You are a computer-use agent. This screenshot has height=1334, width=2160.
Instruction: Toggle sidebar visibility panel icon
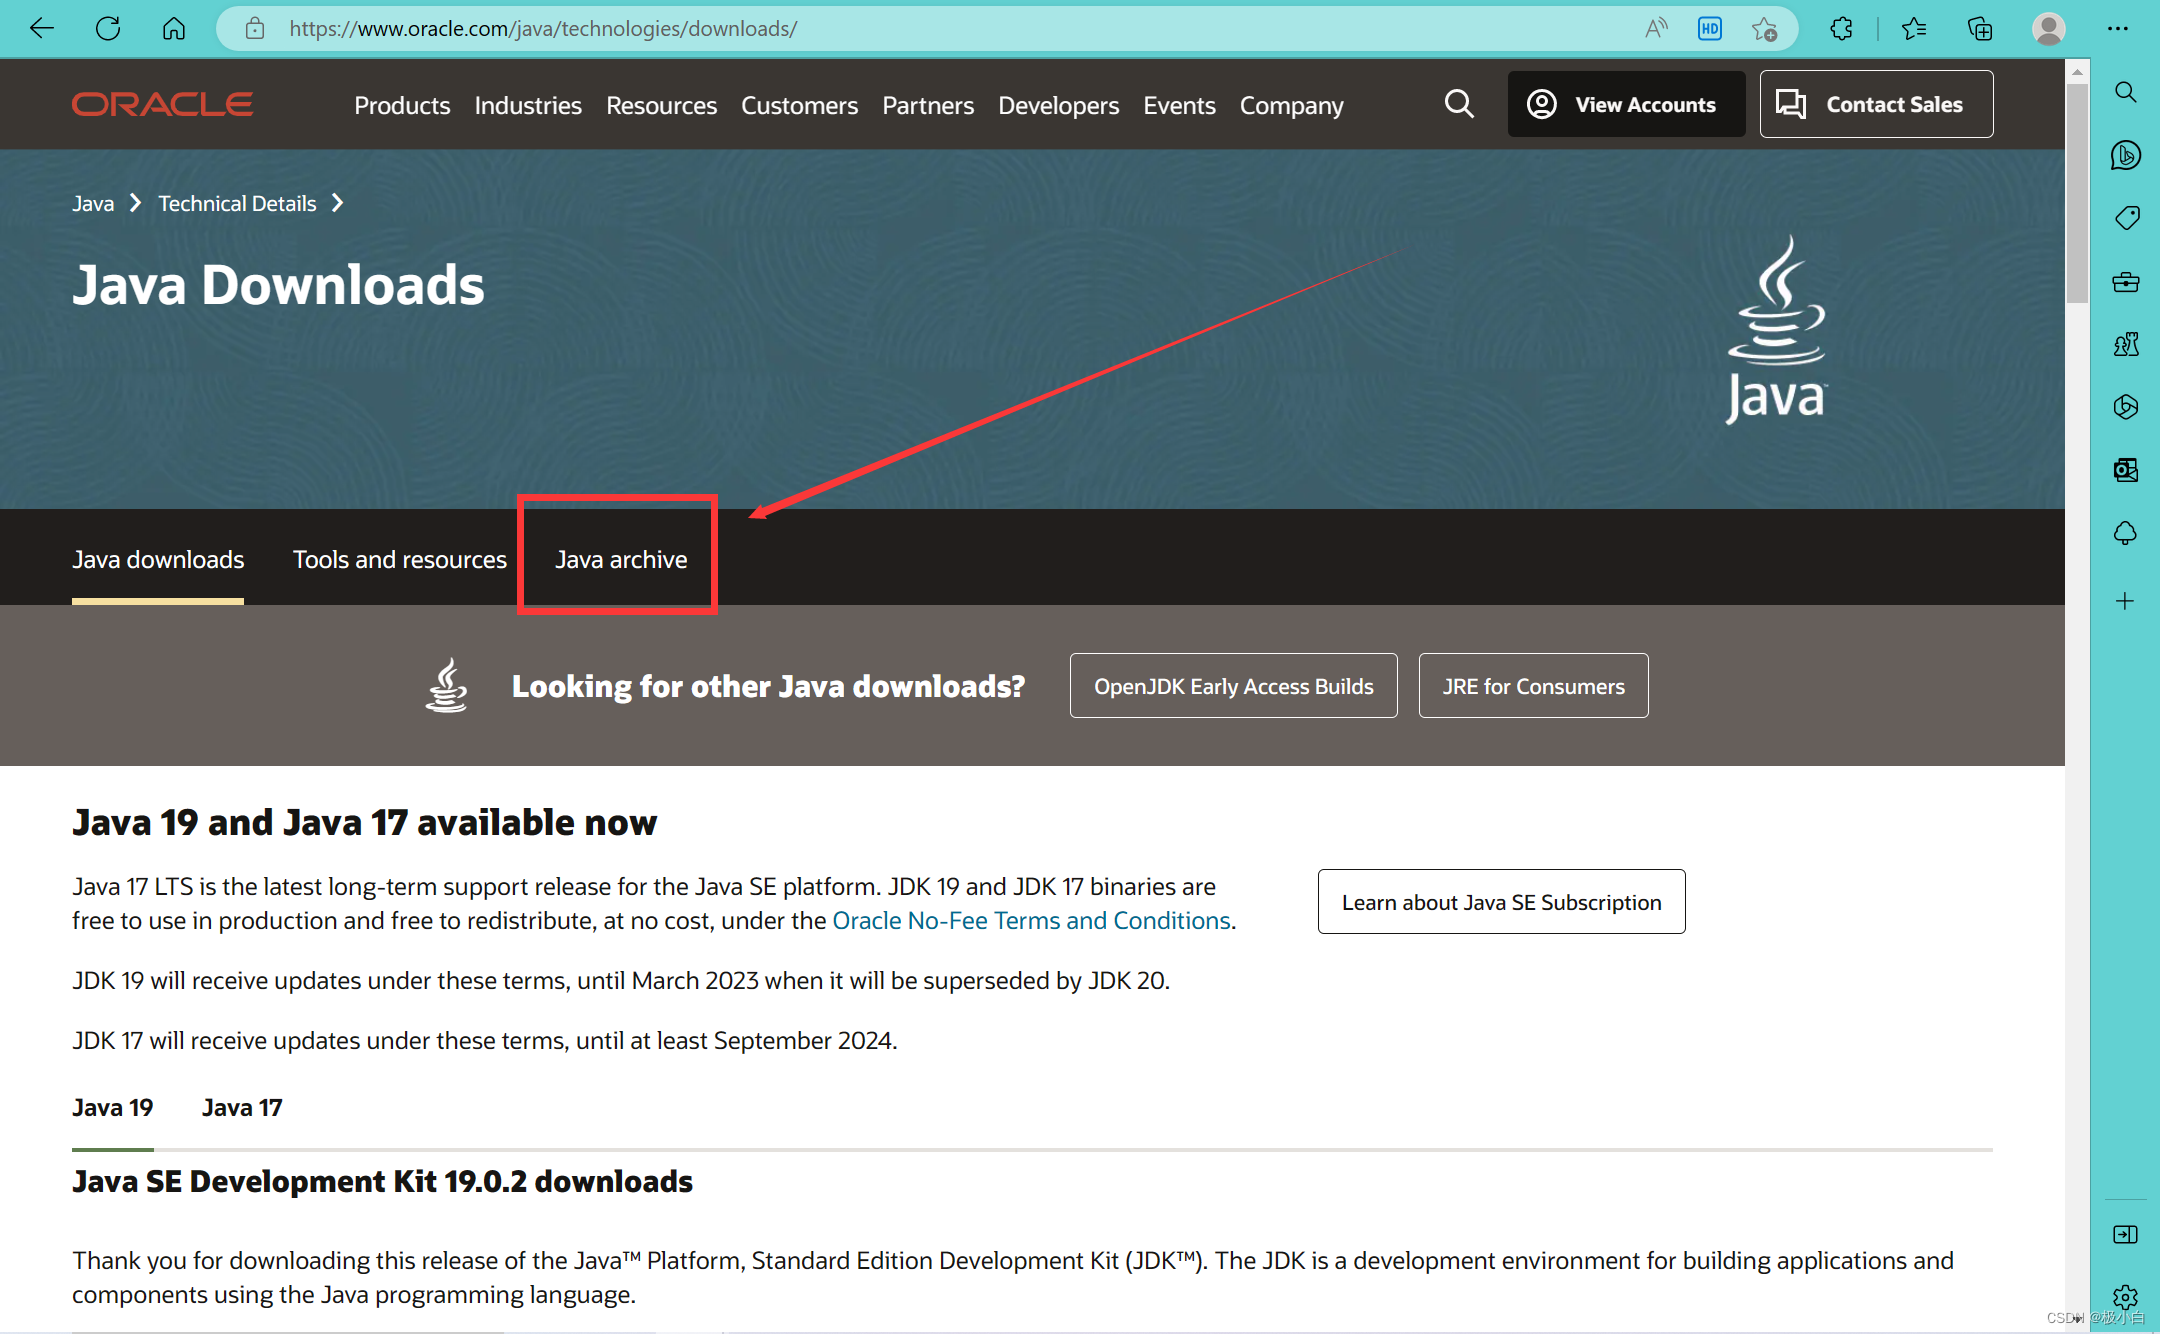coord(2126,1235)
